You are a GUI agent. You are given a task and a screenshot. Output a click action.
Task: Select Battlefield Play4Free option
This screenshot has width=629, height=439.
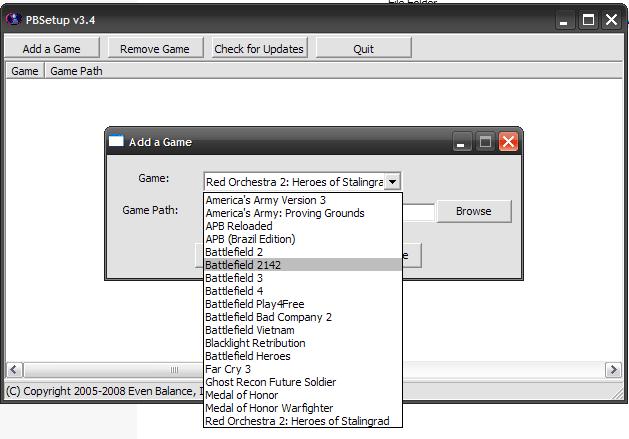click(302, 304)
